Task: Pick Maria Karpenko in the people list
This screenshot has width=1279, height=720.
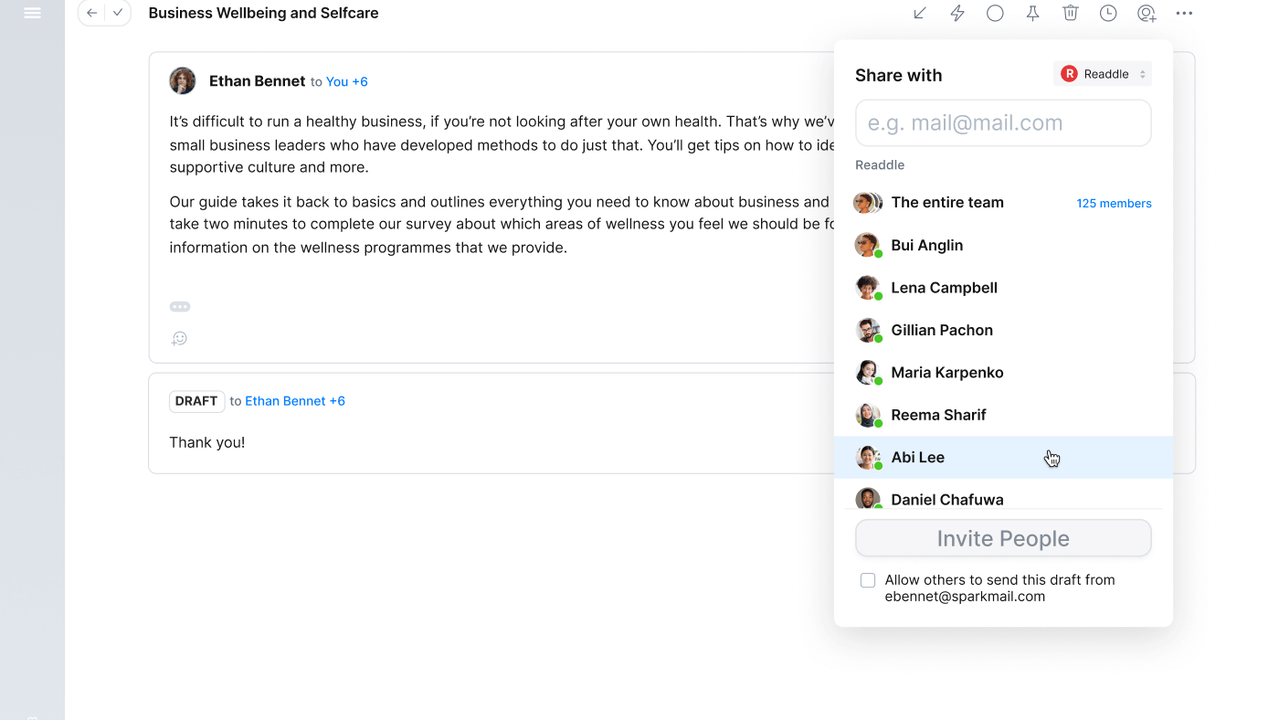Action: tap(947, 372)
